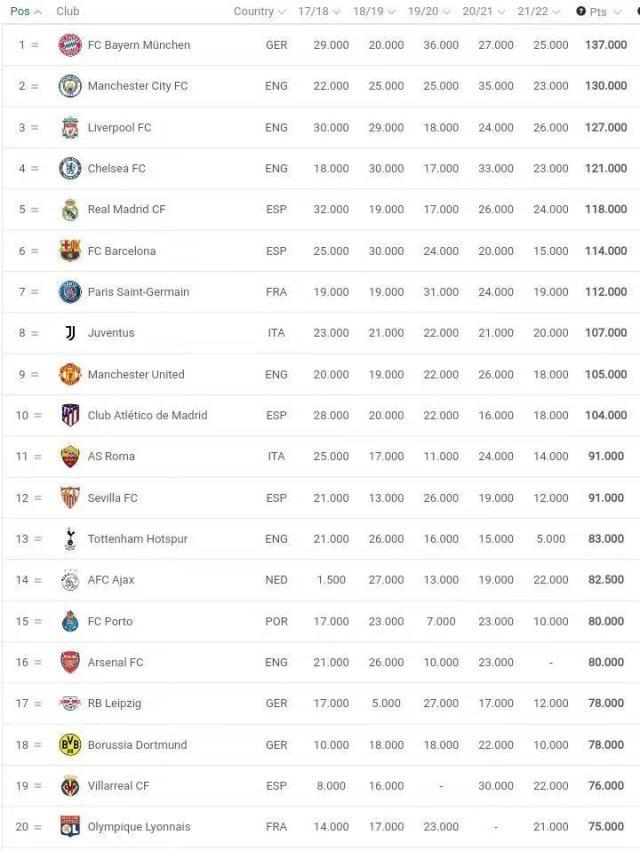
Task: Sort by the 19/20 season column
Action: click(429, 11)
